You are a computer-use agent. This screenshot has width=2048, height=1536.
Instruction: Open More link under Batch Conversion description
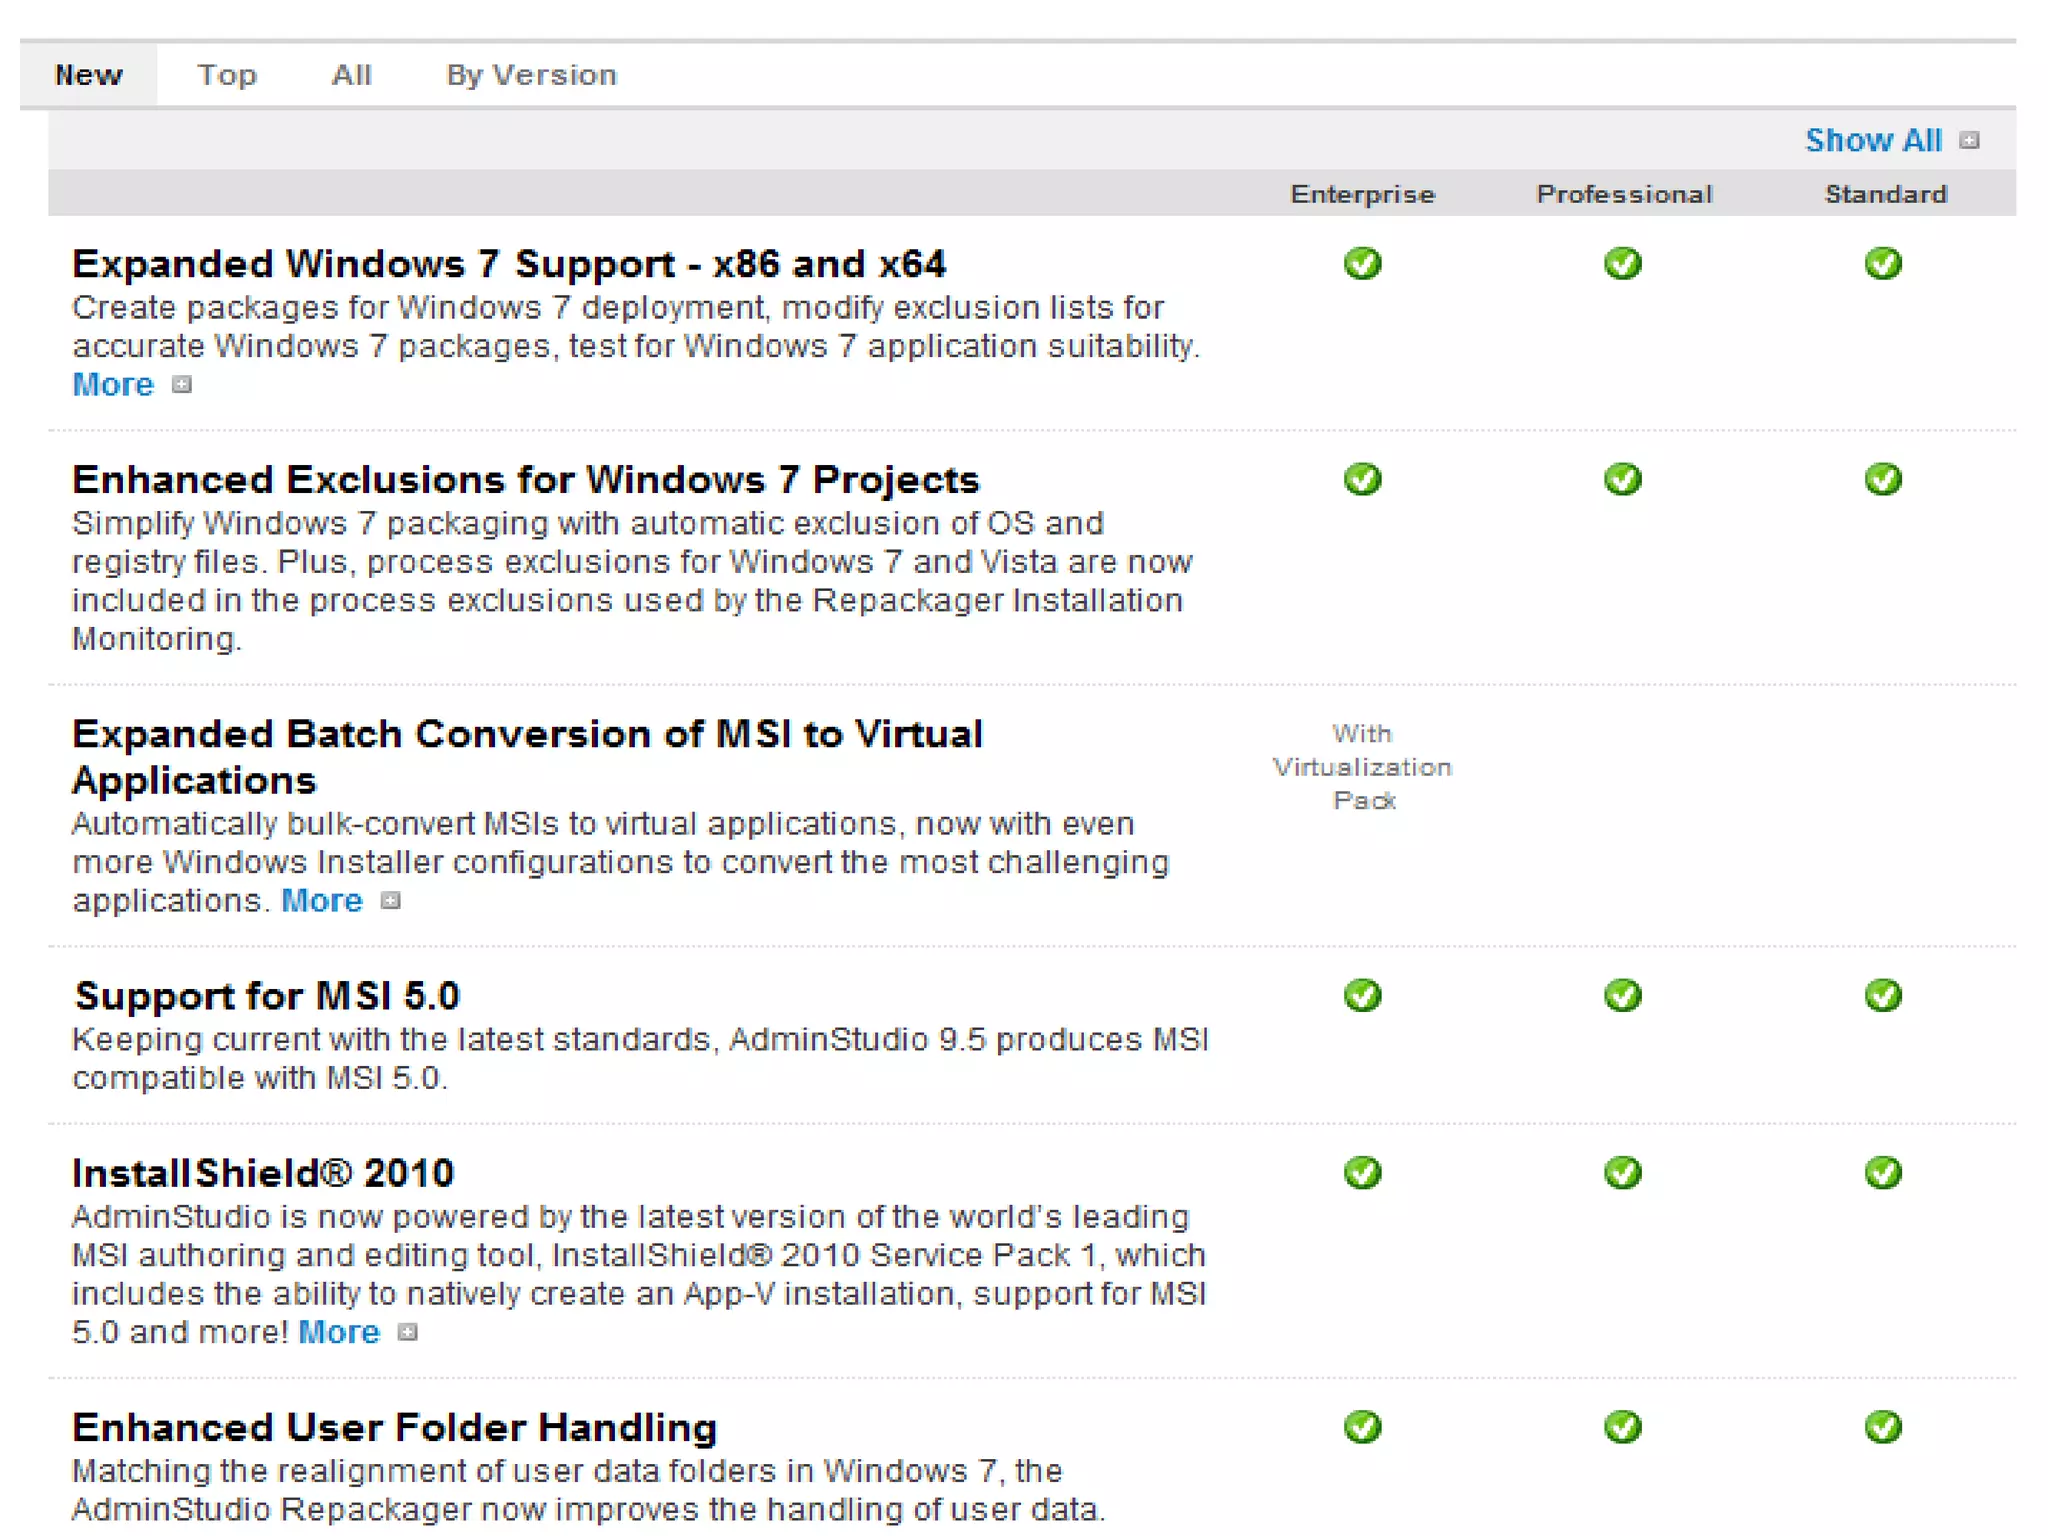321,901
